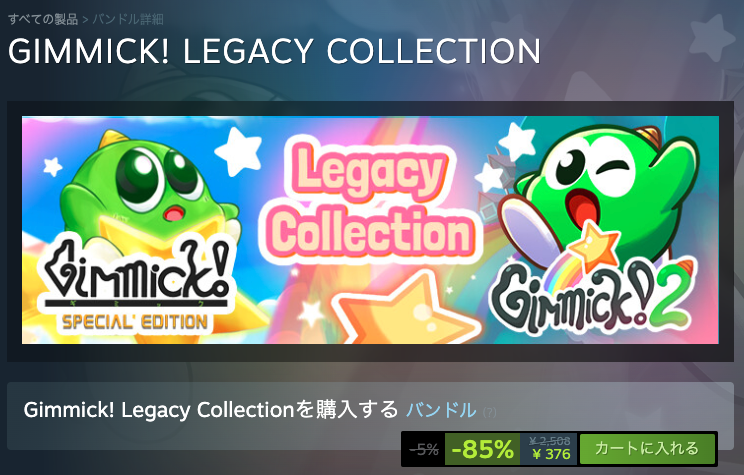Select the GIMMICK! LEGACY COLLECTION page title
The height and width of the screenshot is (475, 744).
274,51
